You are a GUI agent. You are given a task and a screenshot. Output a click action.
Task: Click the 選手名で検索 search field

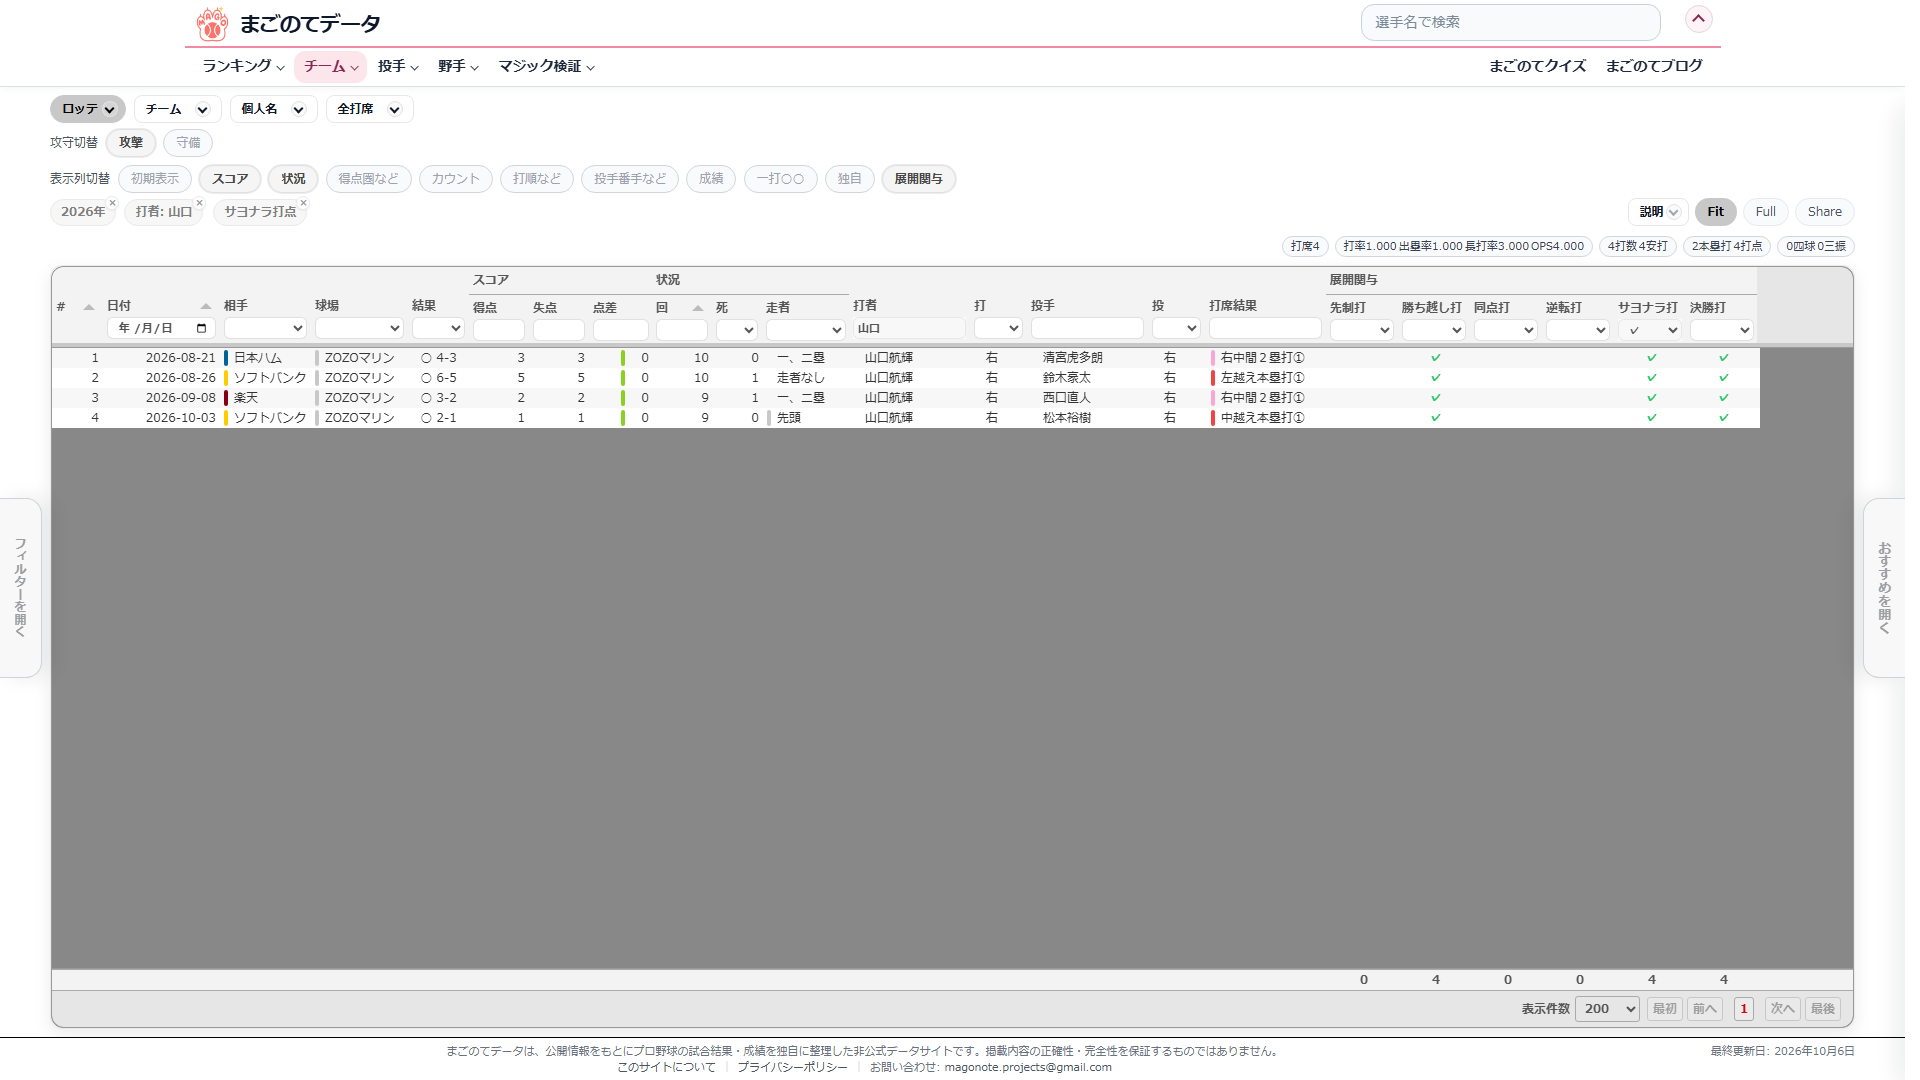1510,22
